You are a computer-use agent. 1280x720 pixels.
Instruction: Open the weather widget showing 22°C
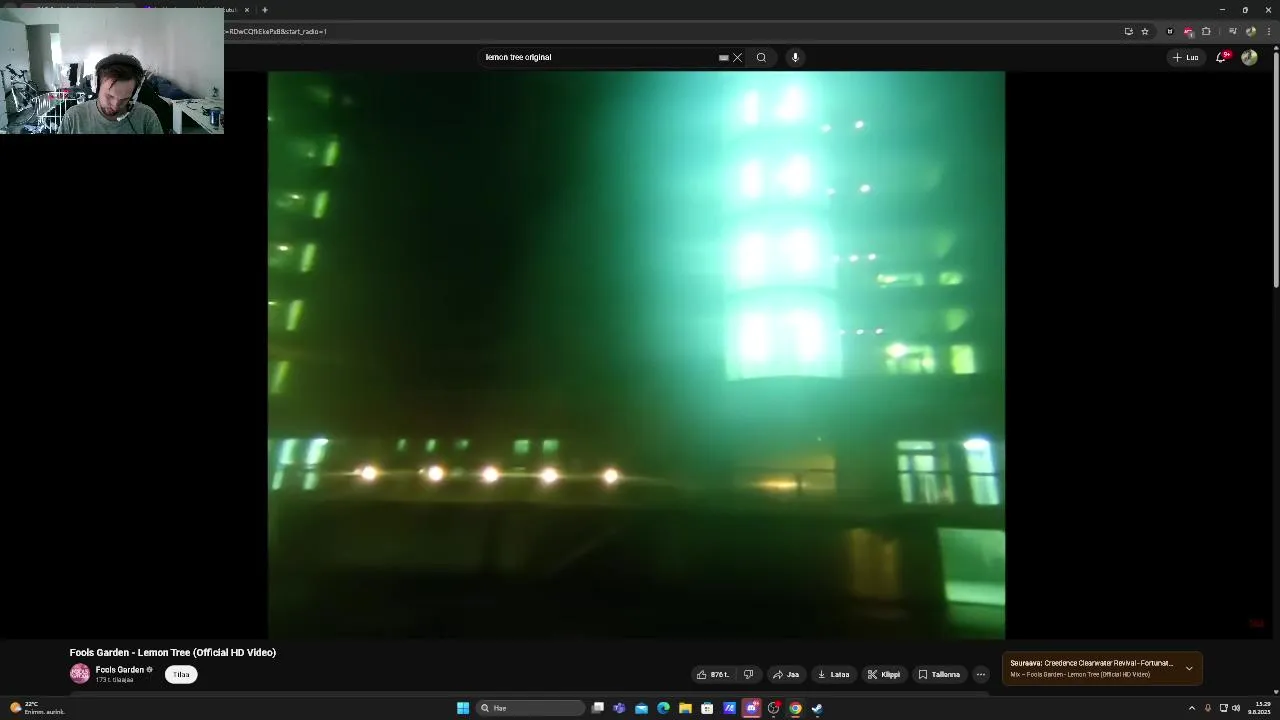tap(38, 708)
